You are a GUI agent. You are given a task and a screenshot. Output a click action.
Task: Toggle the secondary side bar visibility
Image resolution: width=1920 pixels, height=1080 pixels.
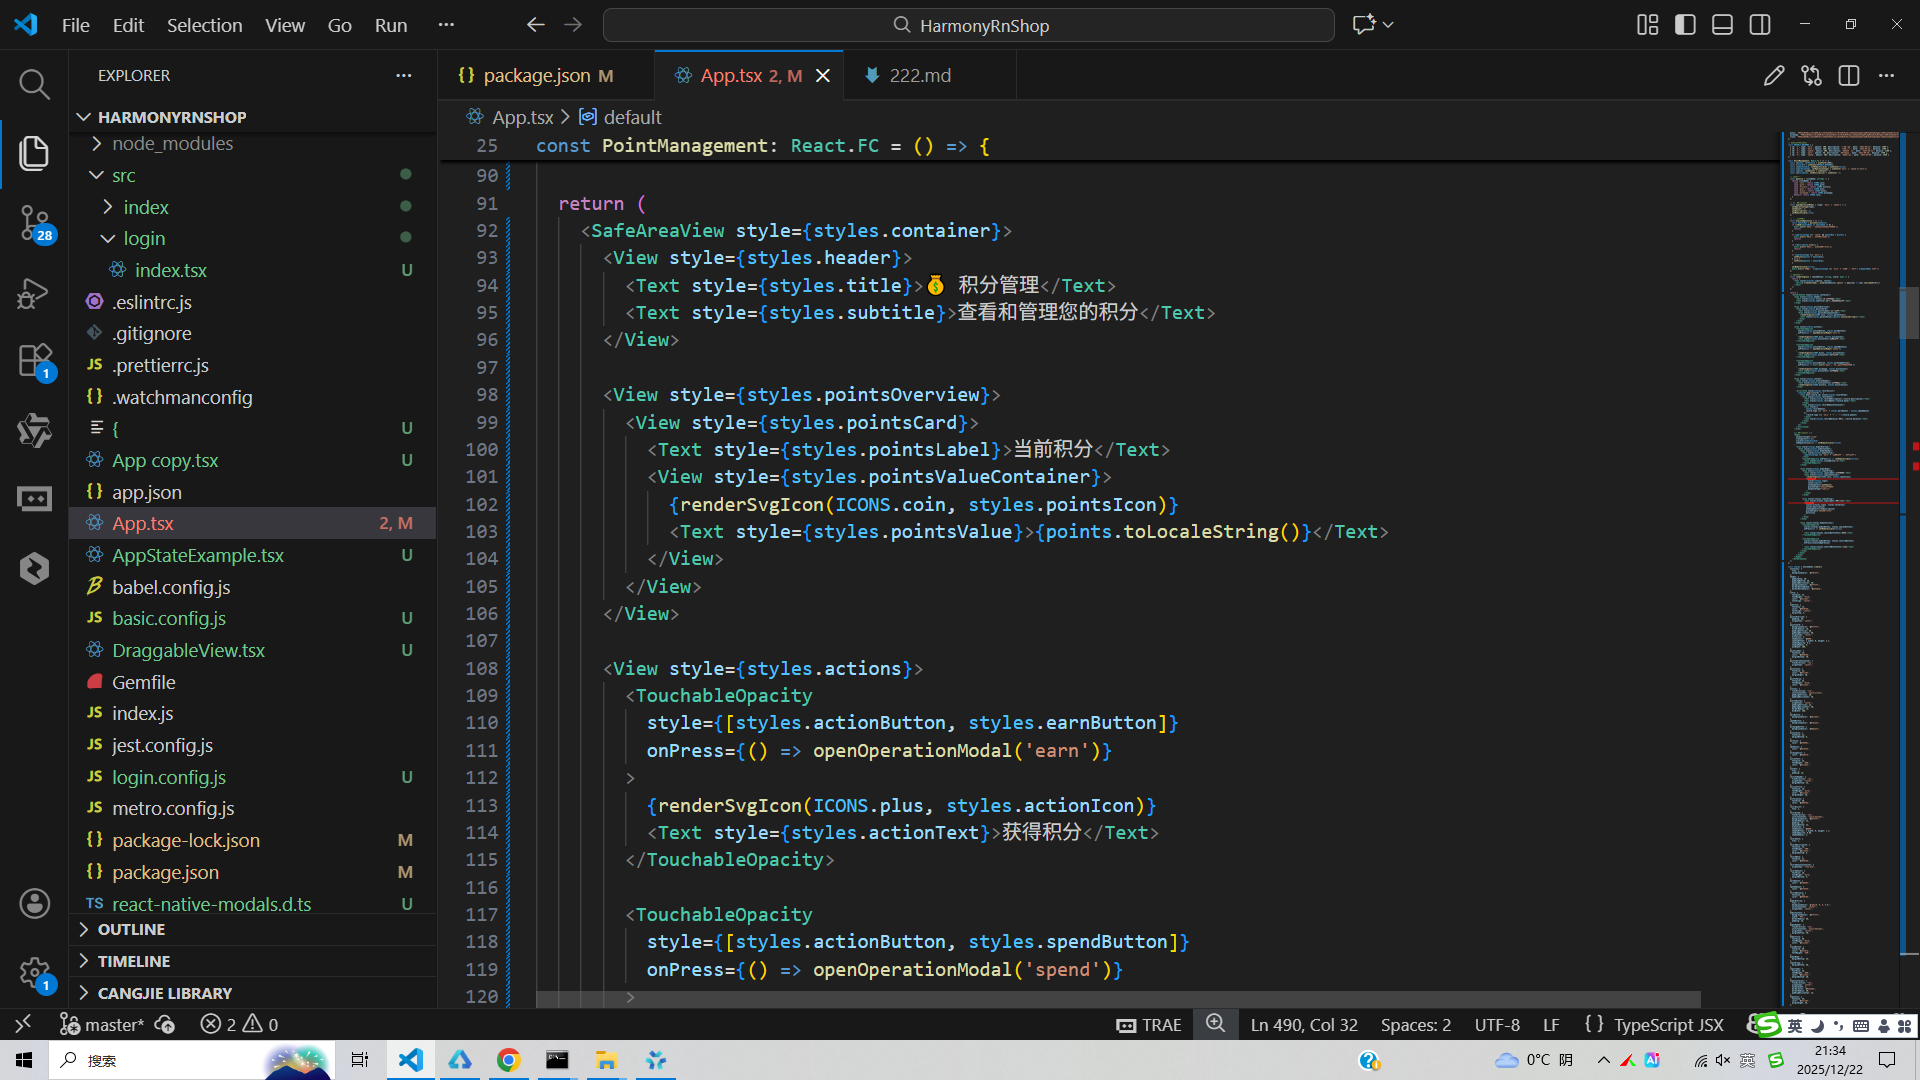click(x=1760, y=25)
